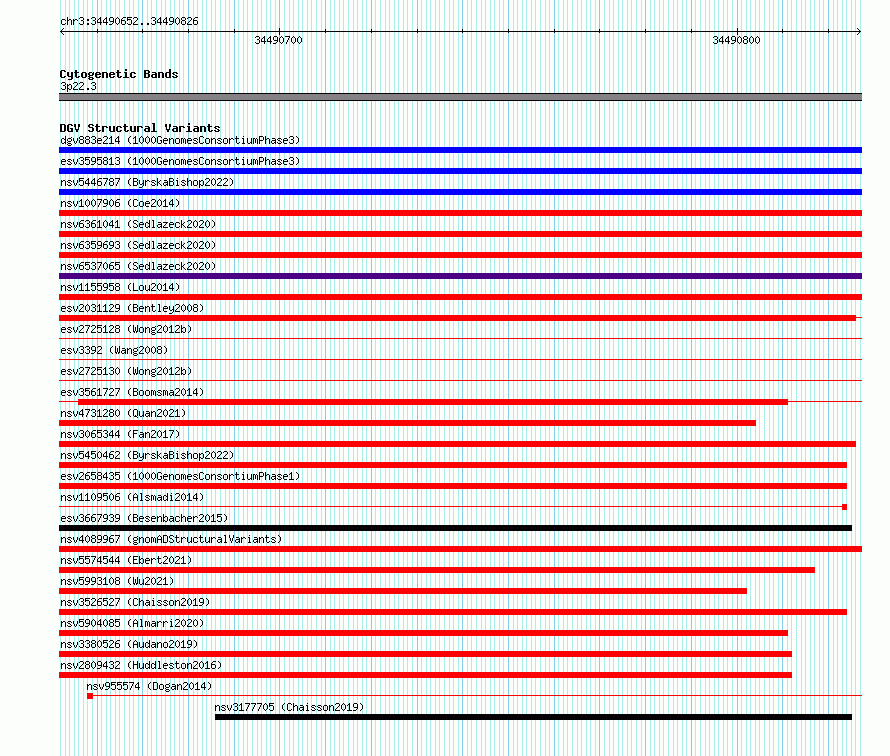Click the chr3:34490652..34490826 coordinates label

coord(129,21)
